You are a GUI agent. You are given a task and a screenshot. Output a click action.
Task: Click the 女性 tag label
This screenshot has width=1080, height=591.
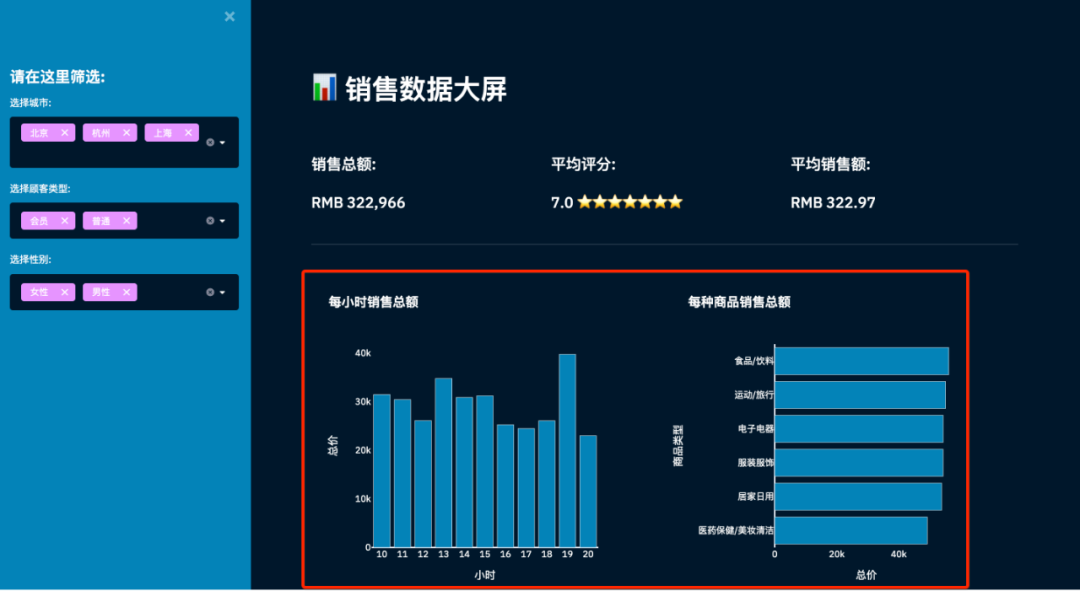39,292
